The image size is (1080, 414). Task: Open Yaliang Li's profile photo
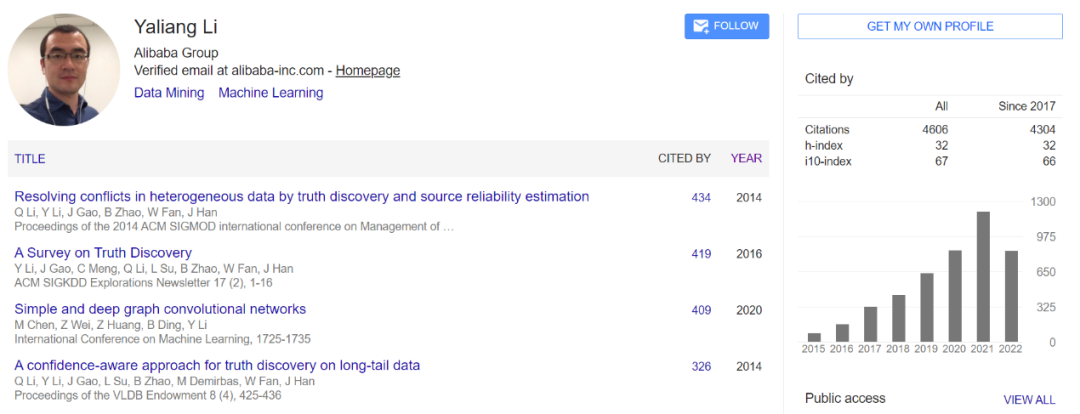click(64, 70)
